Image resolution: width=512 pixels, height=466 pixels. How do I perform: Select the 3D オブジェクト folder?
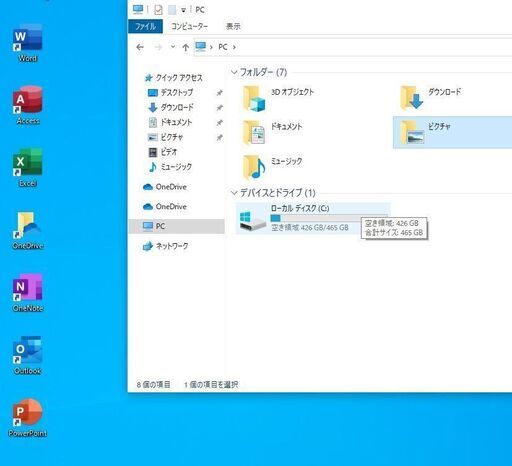(278, 98)
